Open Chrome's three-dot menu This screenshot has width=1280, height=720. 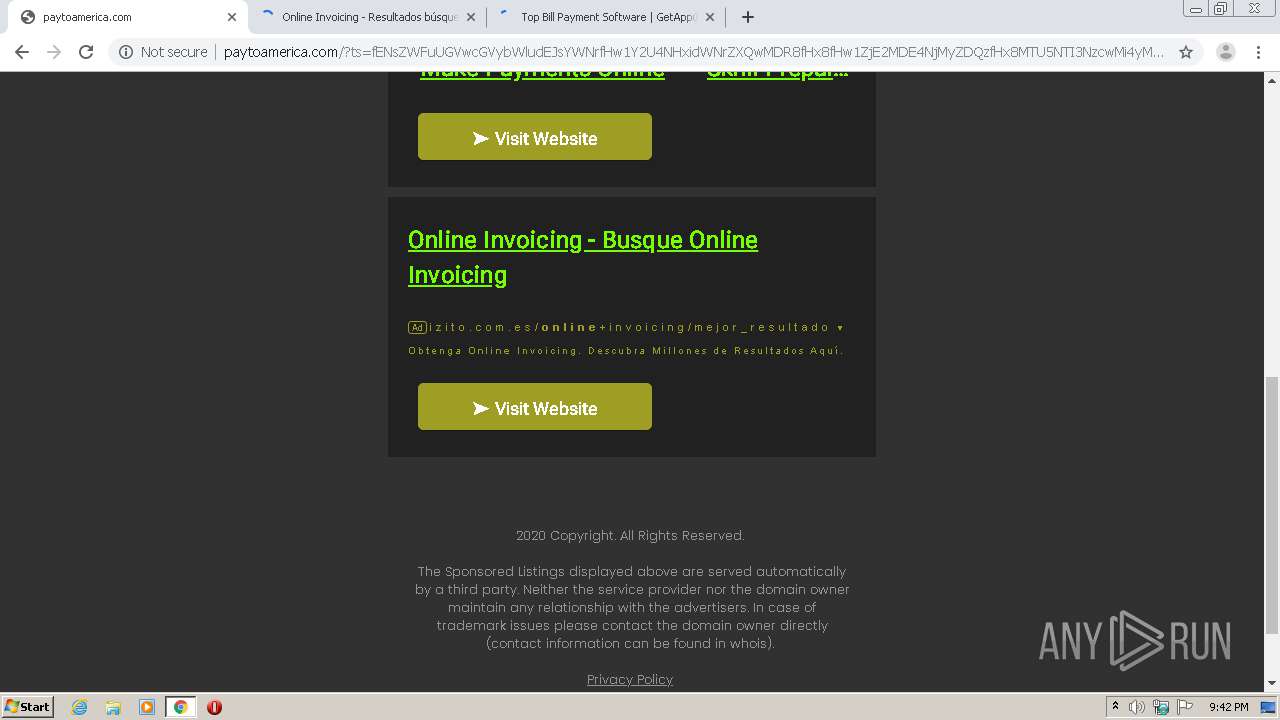[x=1258, y=52]
